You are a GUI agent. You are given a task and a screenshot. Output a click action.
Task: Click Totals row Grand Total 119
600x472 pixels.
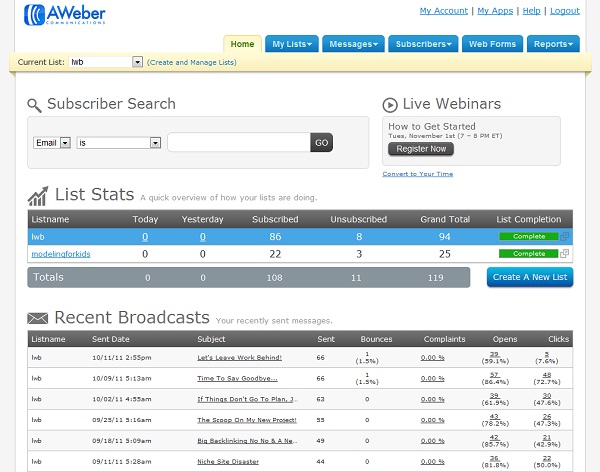(435, 278)
